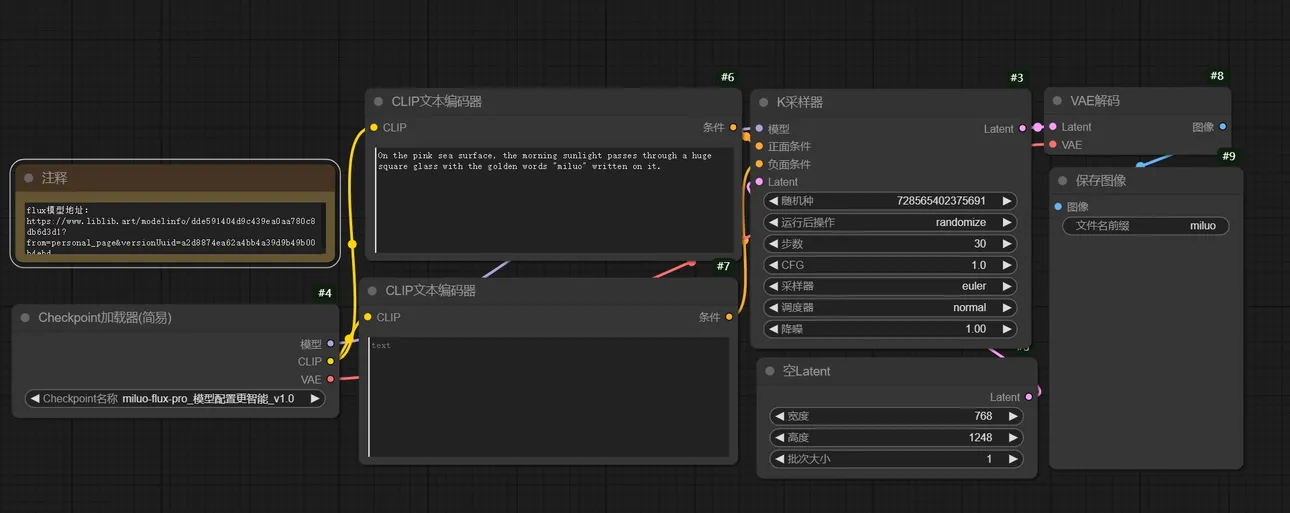Click the 图像 input port on 保存图像

coord(1059,207)
